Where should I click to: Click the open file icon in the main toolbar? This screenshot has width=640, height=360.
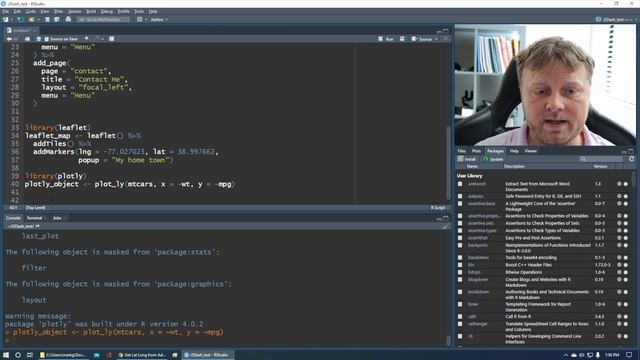[31, 19]
